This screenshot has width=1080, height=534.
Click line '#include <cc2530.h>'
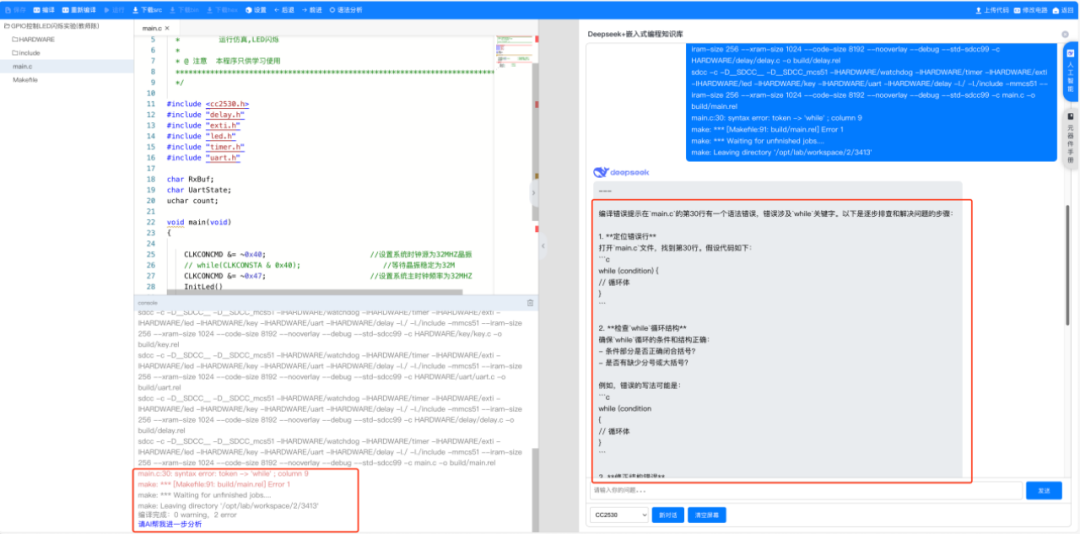coord(207,103)
